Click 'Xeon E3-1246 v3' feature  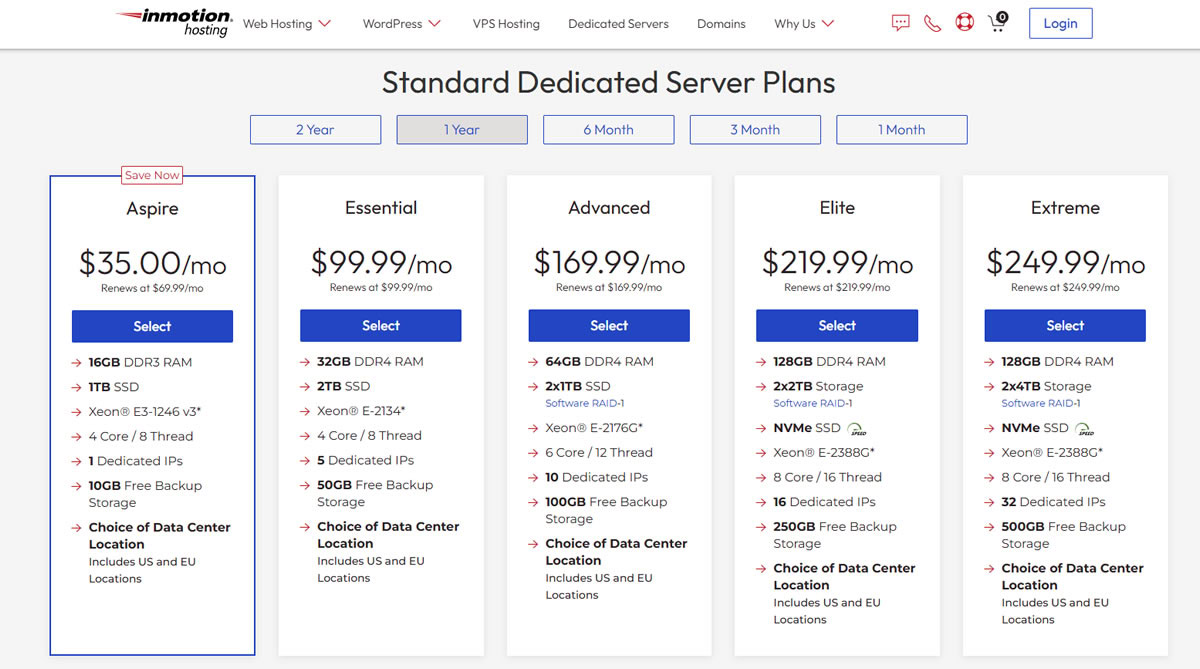[x=145, y=411]
